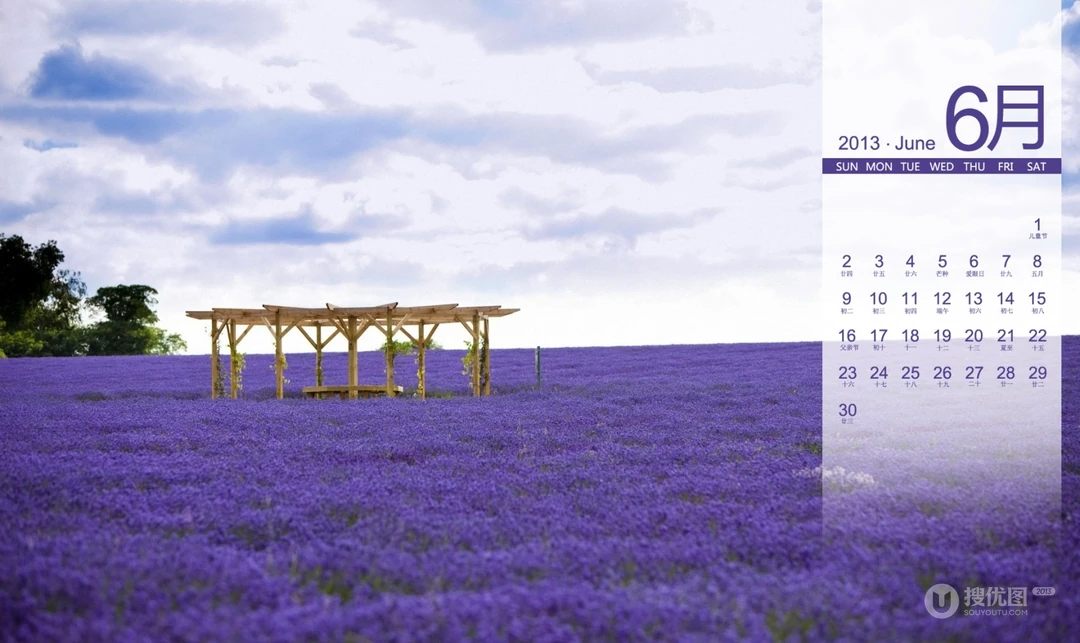Screen dimensions: 1080x643
Task: Choose date 15 in the calendar
Action: click(1037, 302)
